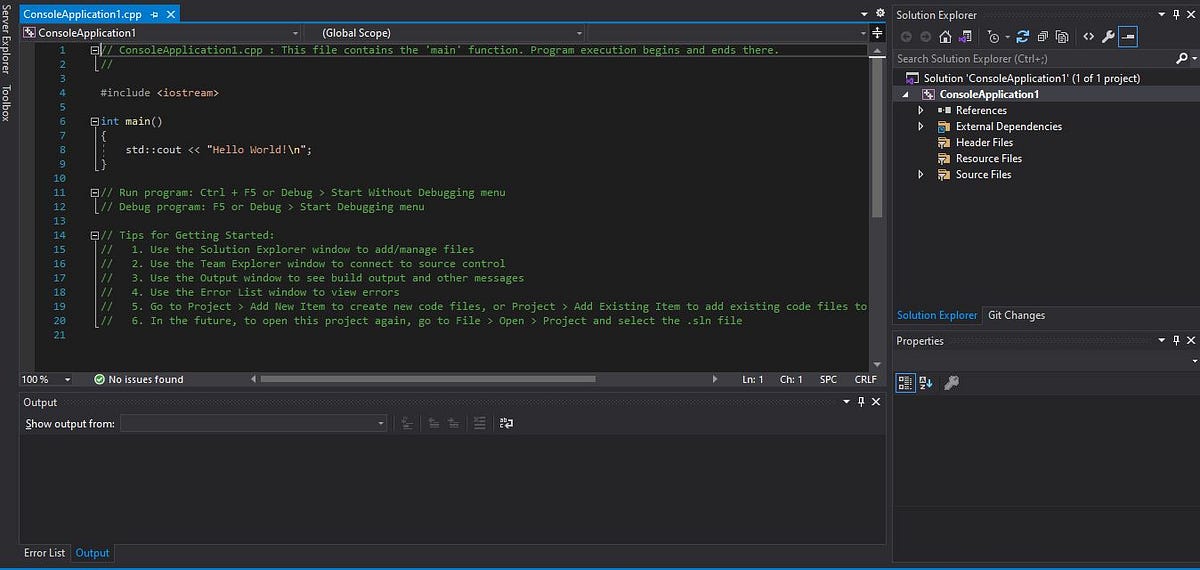Select the Resource Files folder
This screenshot has width=1200, height=570.
click(988, 158)
